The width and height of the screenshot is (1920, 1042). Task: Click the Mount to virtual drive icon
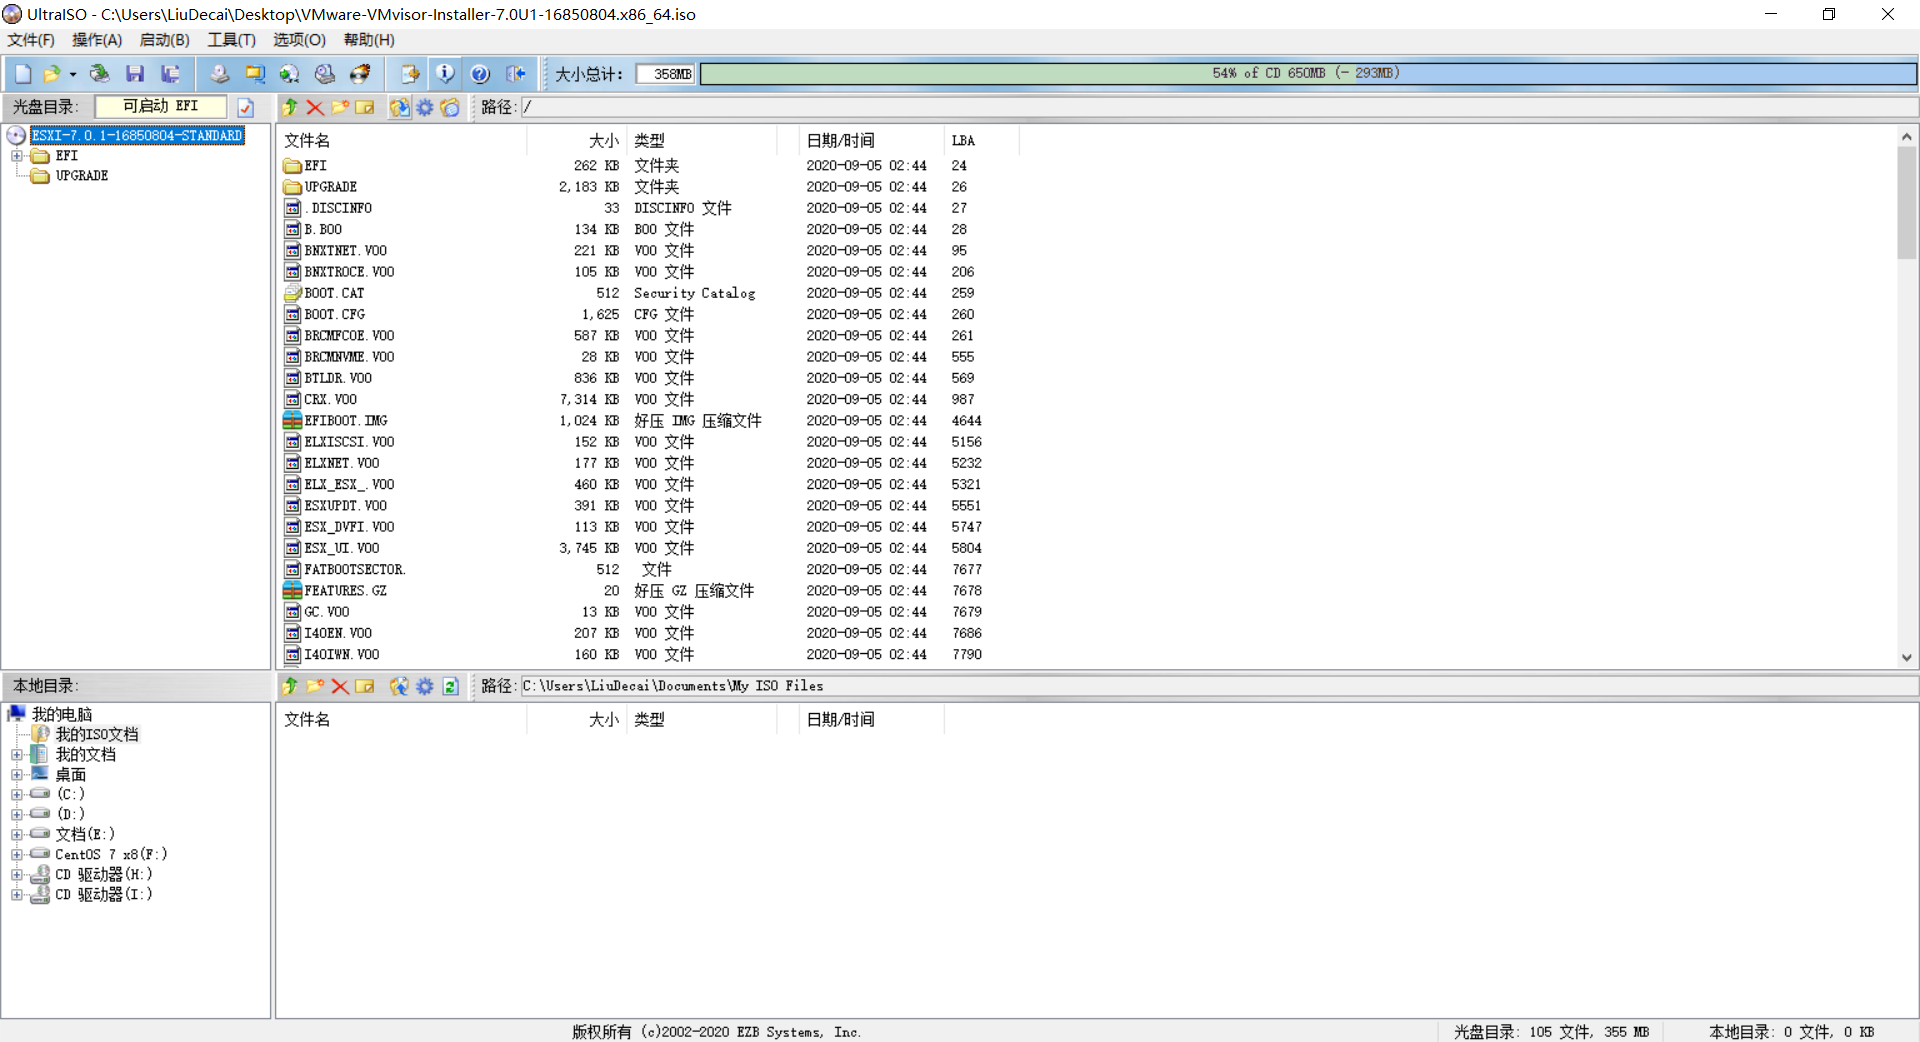(325, 74)
